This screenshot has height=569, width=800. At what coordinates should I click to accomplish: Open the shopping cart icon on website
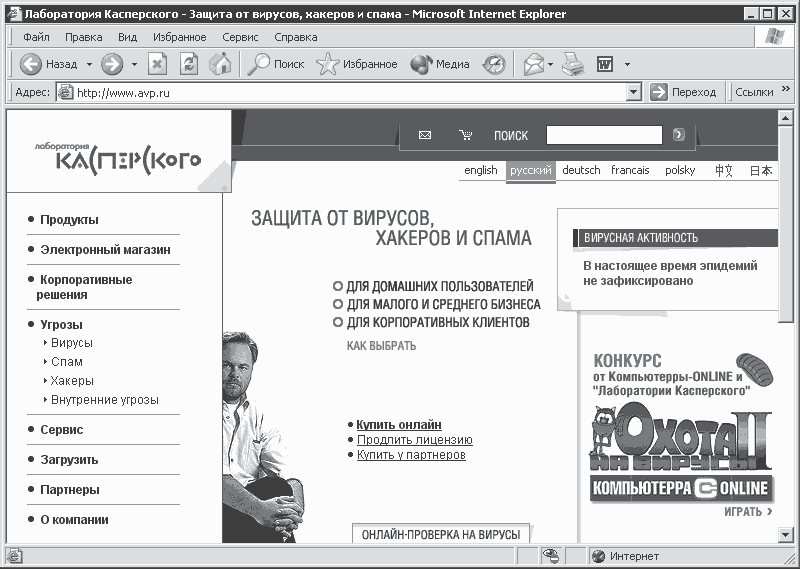point(465,135)
